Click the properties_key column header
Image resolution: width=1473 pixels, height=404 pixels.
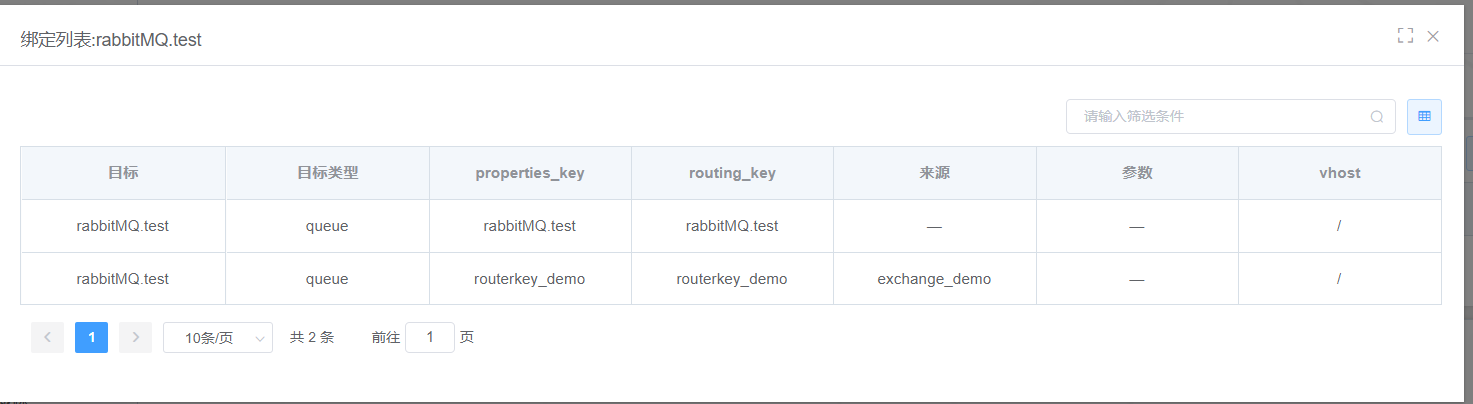coord(530,173)
